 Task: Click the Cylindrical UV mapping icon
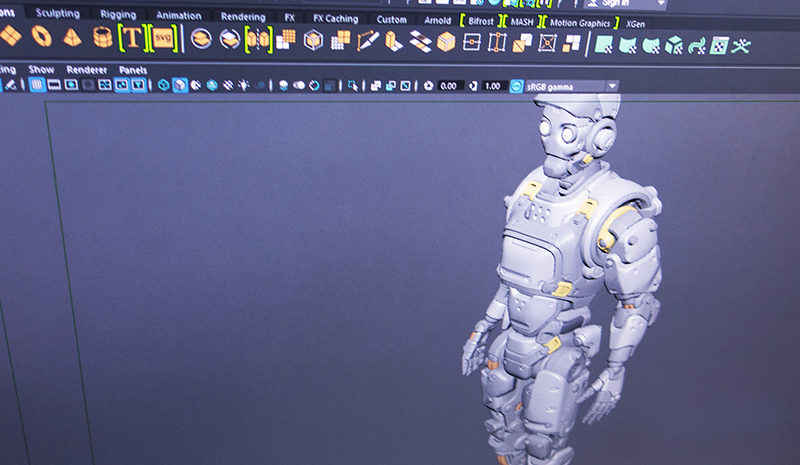pos(627,45)
